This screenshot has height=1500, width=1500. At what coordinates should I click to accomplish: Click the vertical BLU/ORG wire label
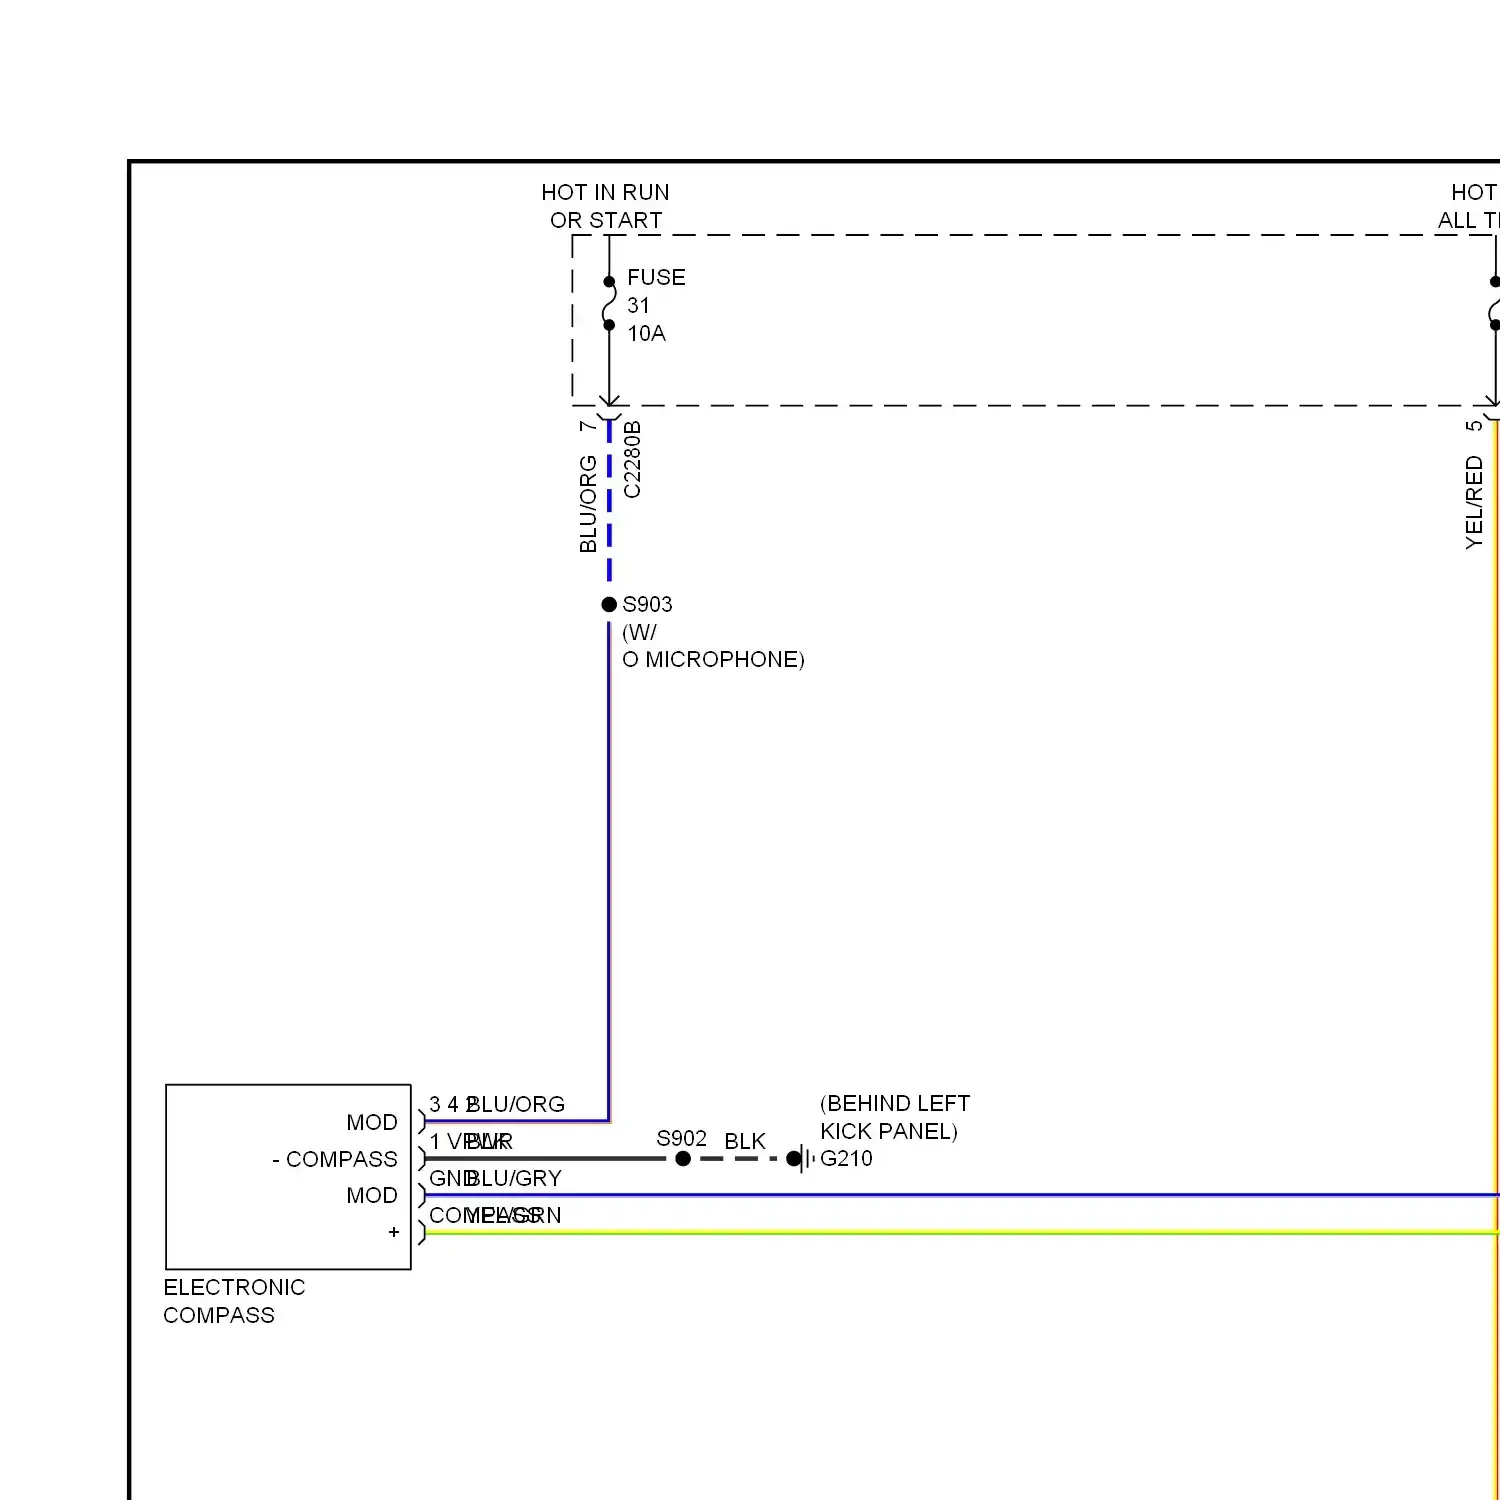pos(588,503)
